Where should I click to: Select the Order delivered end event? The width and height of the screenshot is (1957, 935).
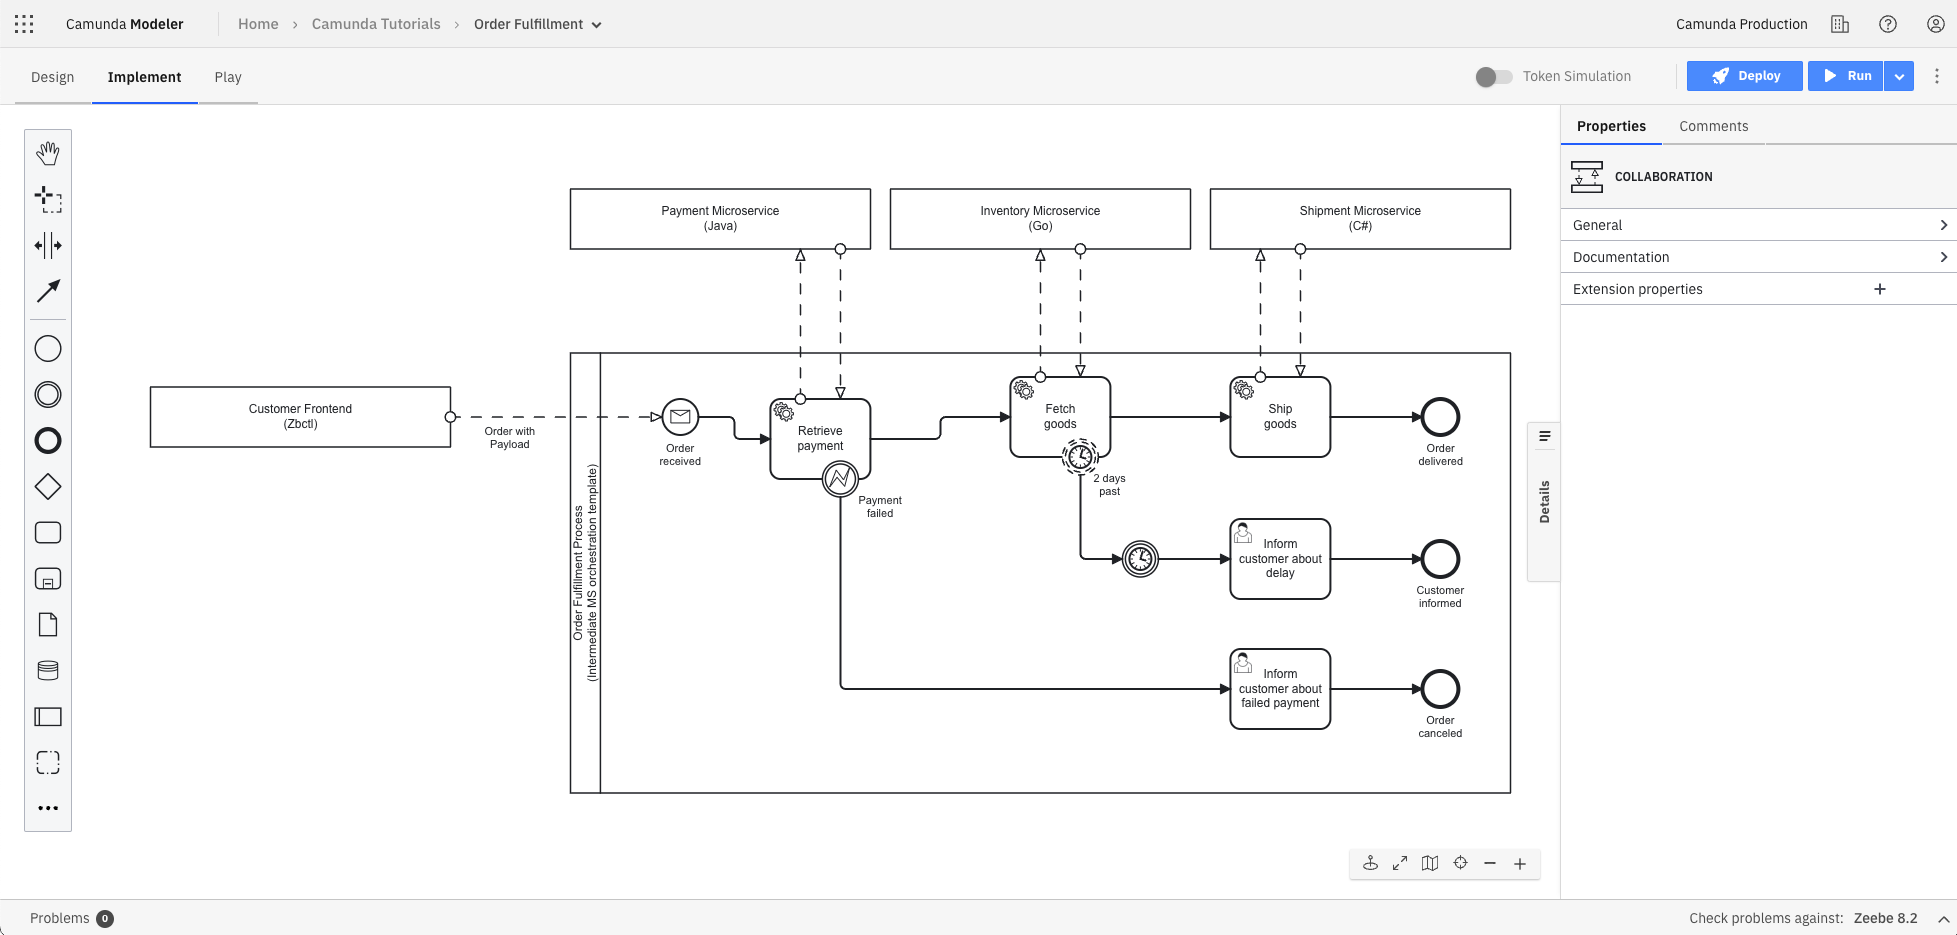point(1440,417)
